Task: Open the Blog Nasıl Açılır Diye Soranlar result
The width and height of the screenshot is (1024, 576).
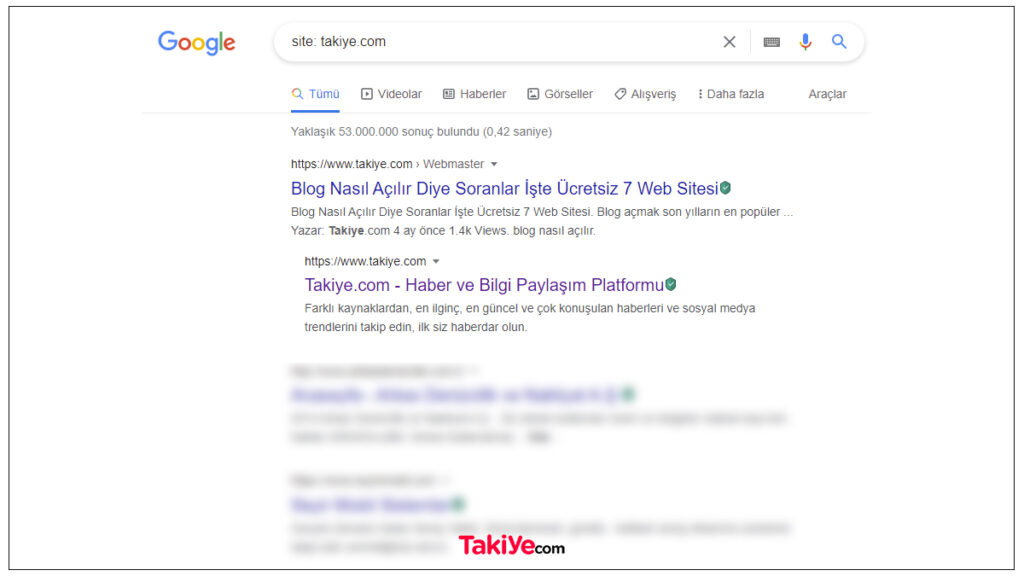Action: 504,189
